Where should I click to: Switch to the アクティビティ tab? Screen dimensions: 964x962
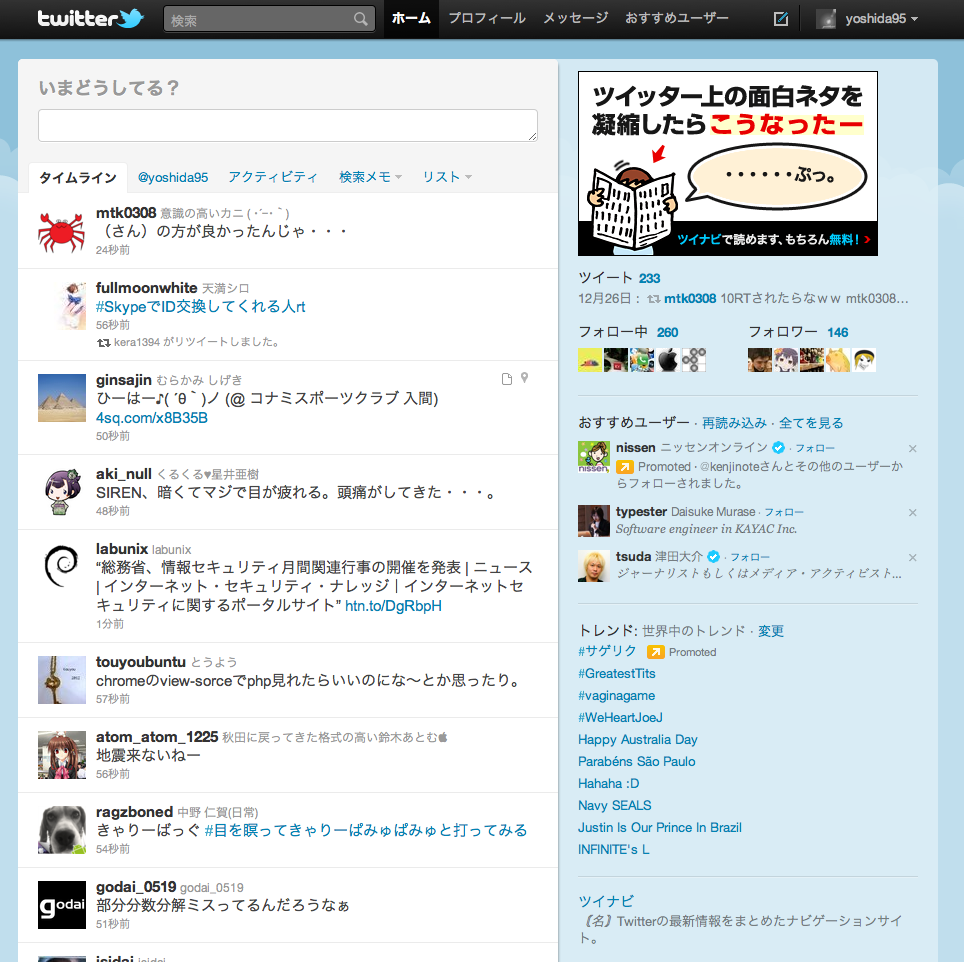[272, 177]
